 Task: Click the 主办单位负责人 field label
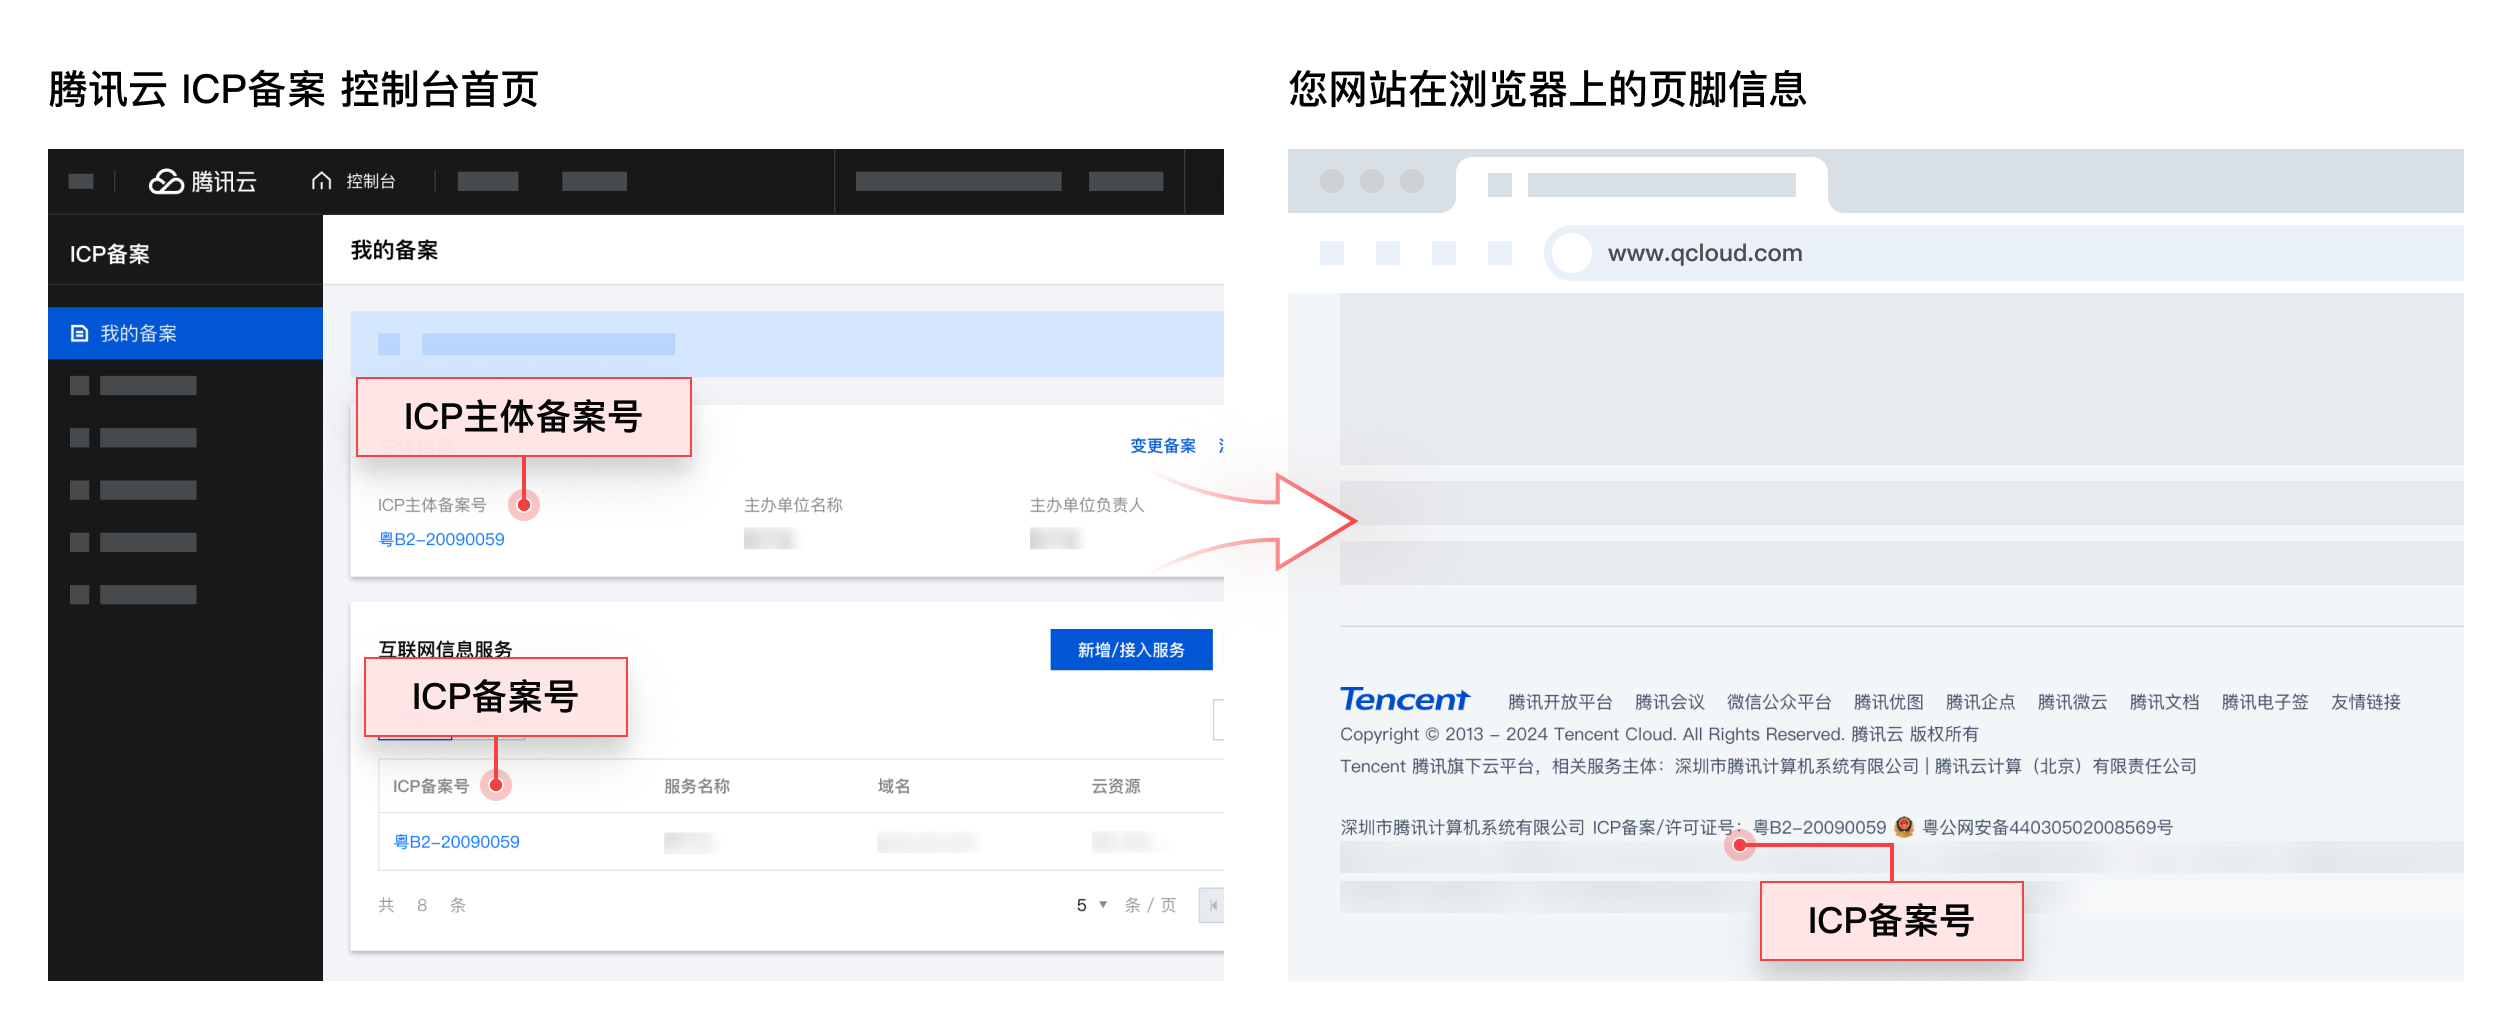click(1087, 505)
